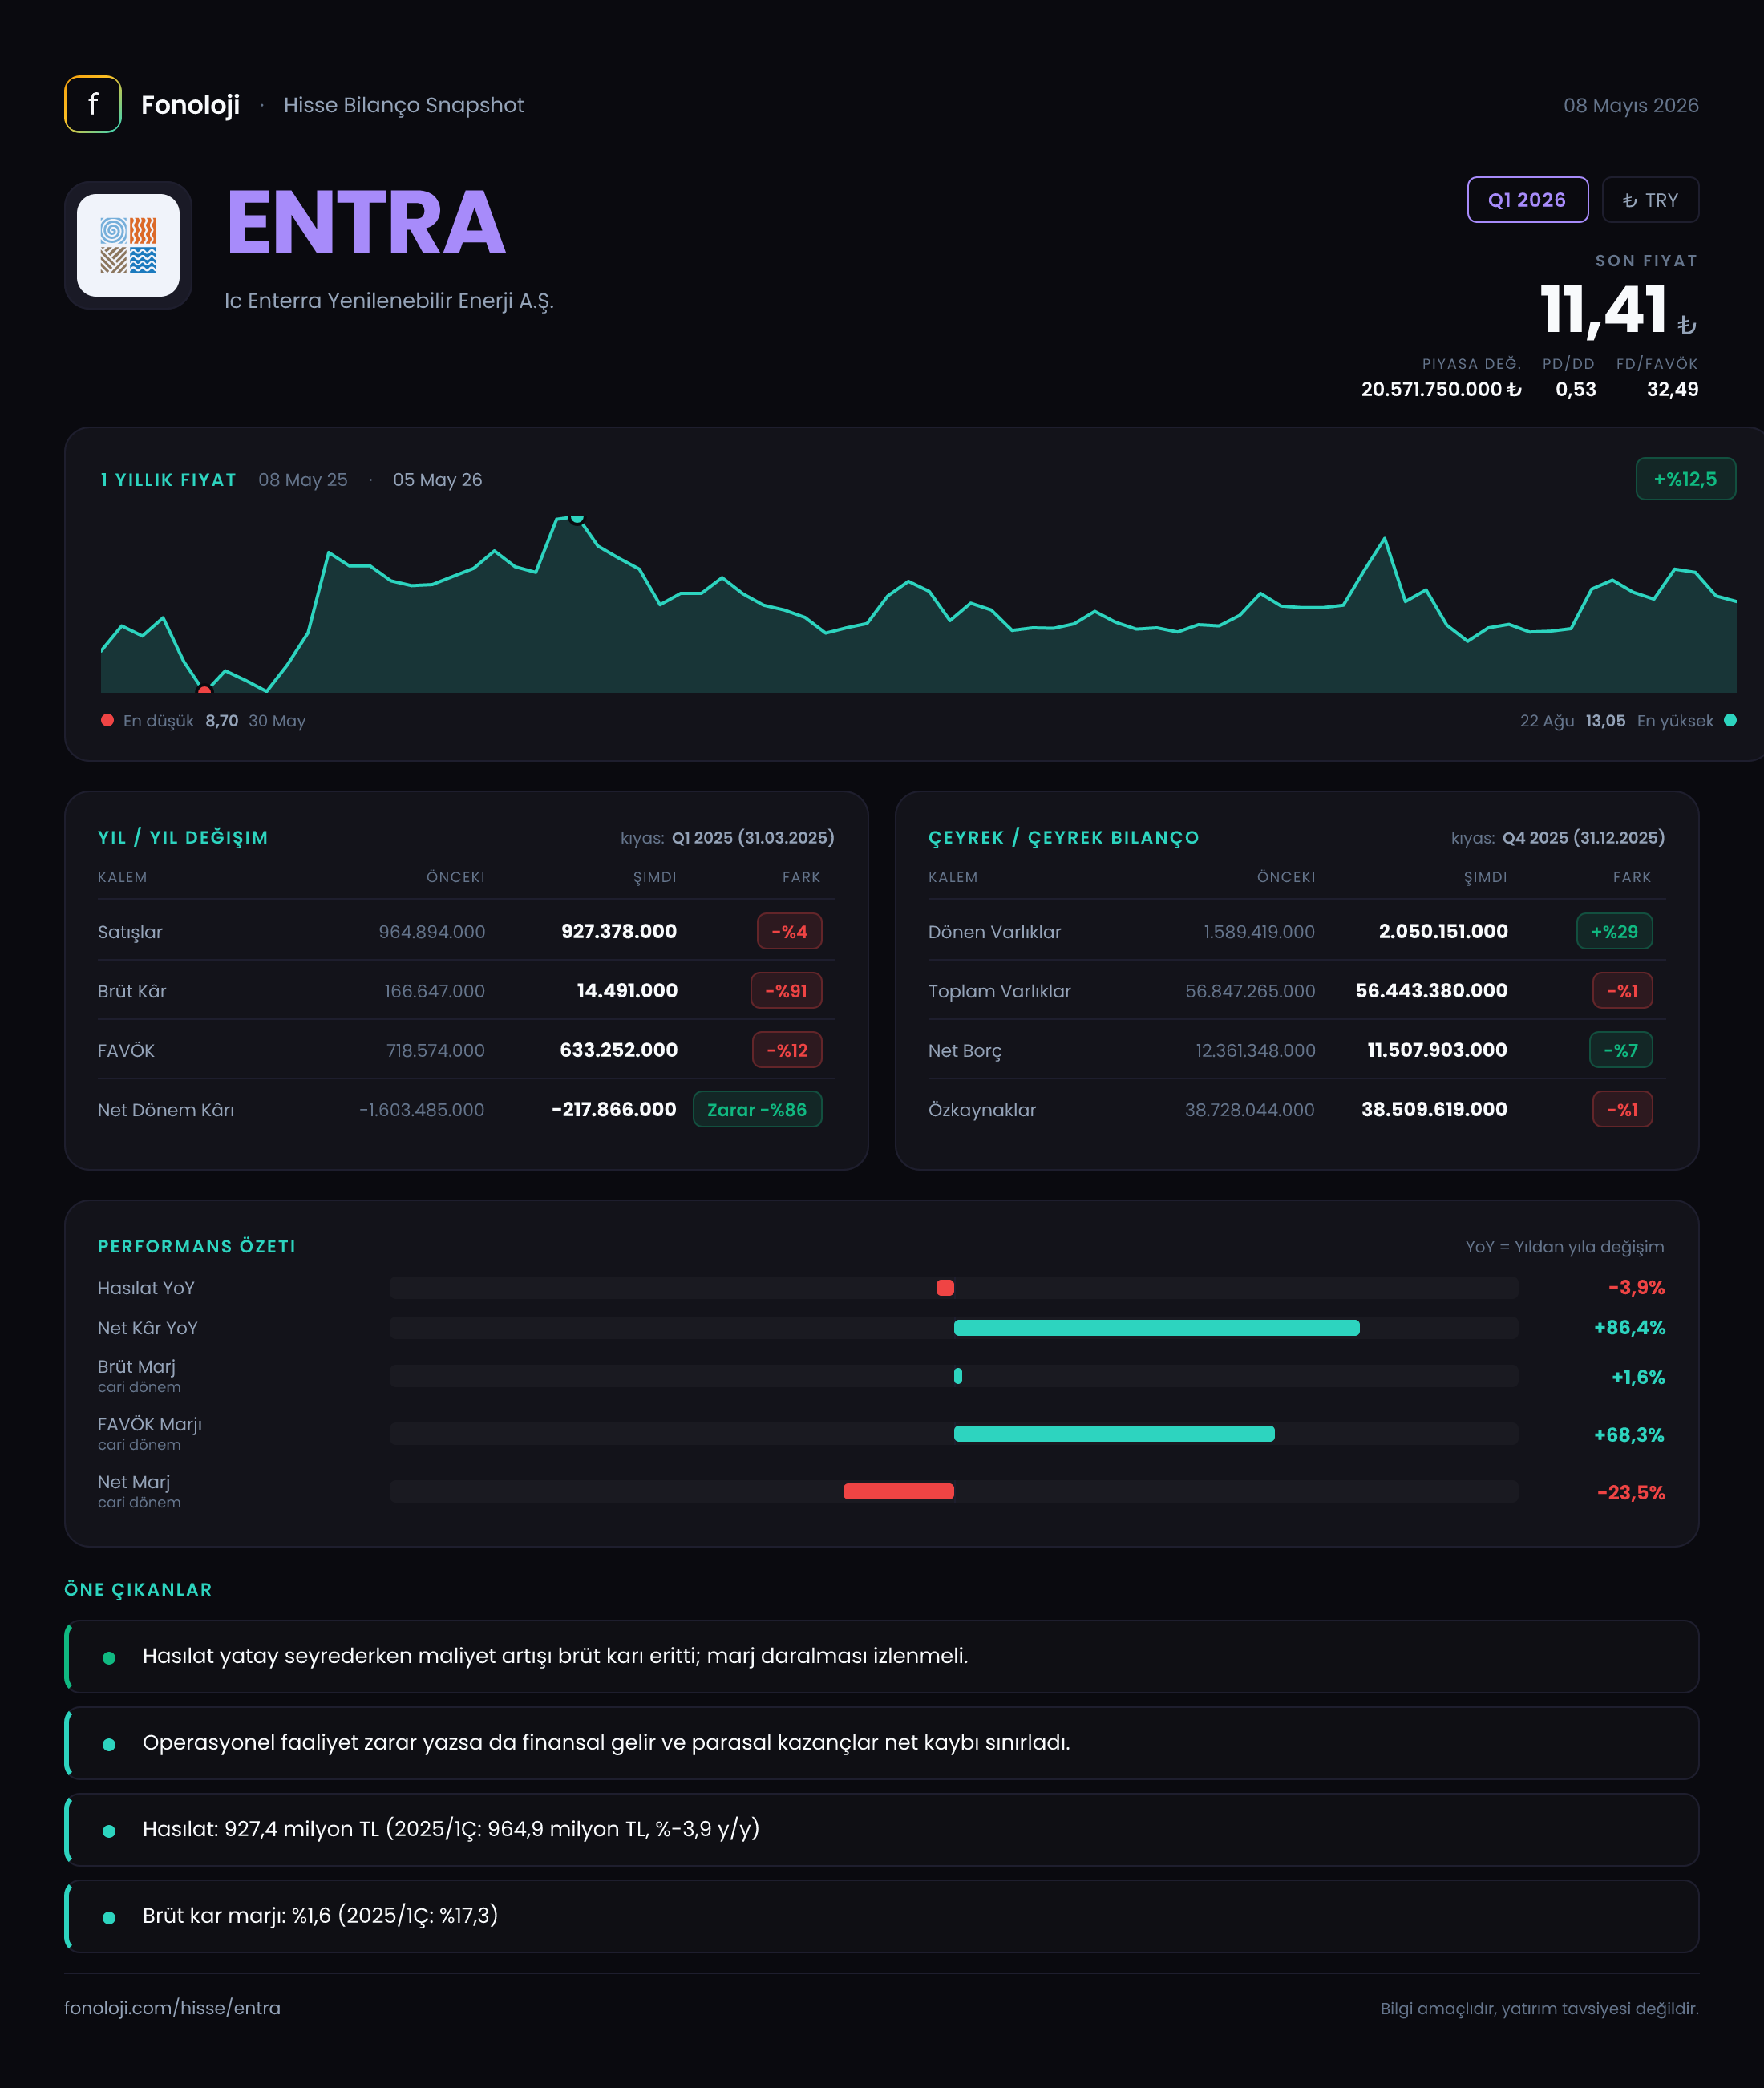The height and width of the screenshot is (2088, 1764).
Task: Click the Net Borç -%7 badge
Action: click(x=1621, y=1050)
